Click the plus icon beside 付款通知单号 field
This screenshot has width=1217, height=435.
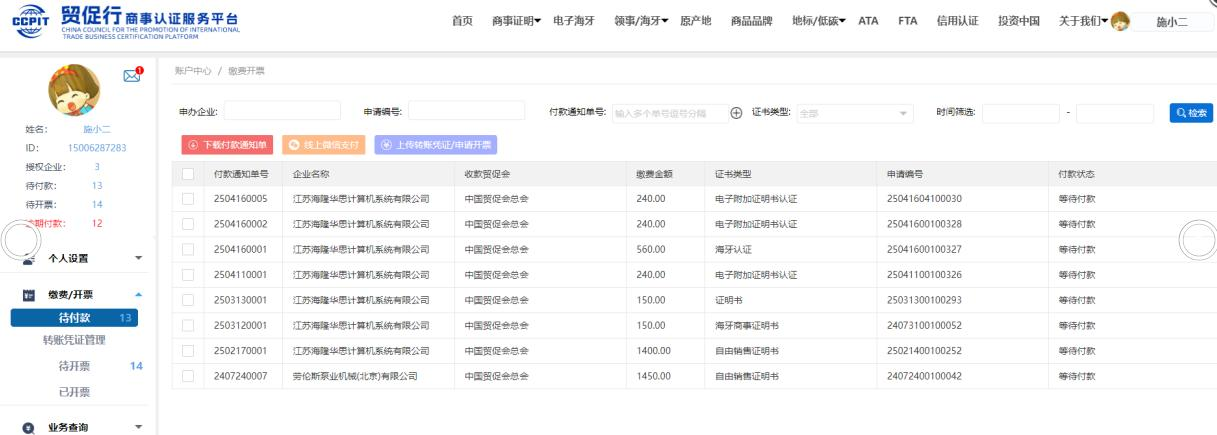pos(737,113)
